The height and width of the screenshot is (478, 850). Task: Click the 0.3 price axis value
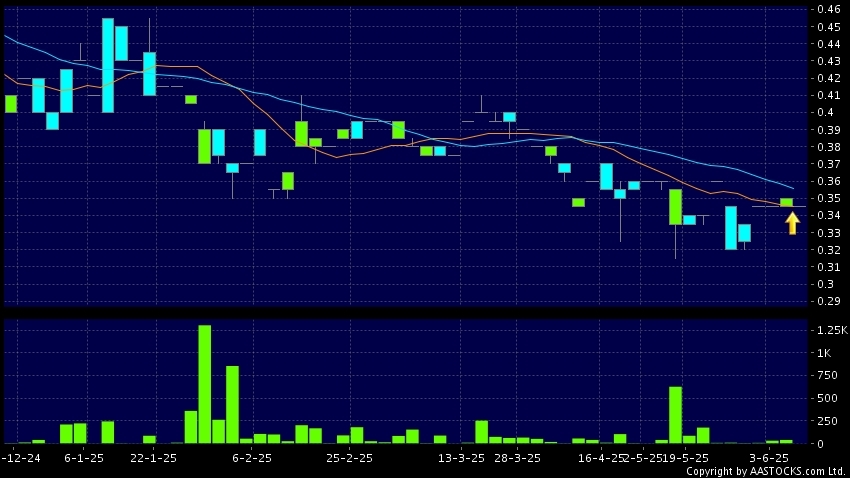coord(826,284)
